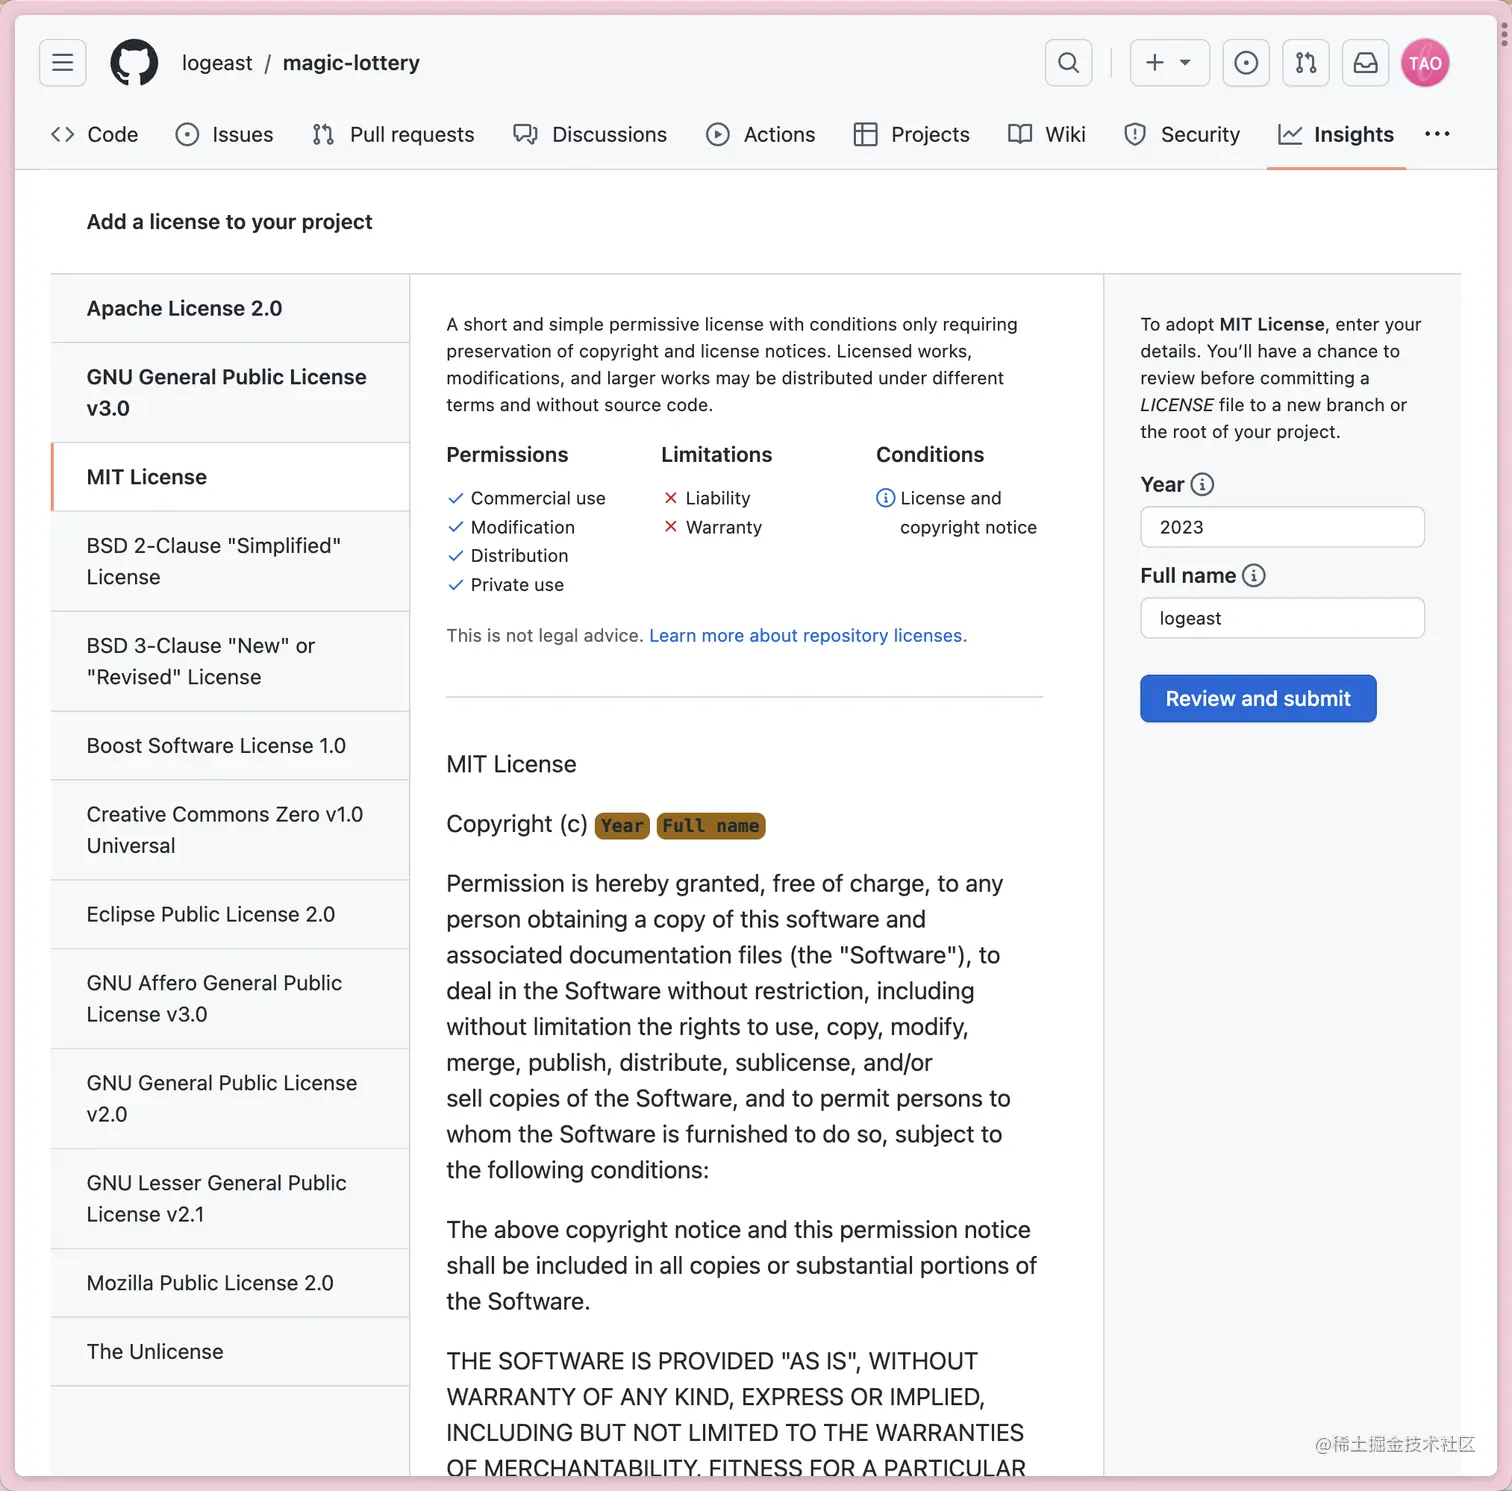Click the Distribution check icon
The width and height of the screenshot is (1512, 1491).
point(456,556)
